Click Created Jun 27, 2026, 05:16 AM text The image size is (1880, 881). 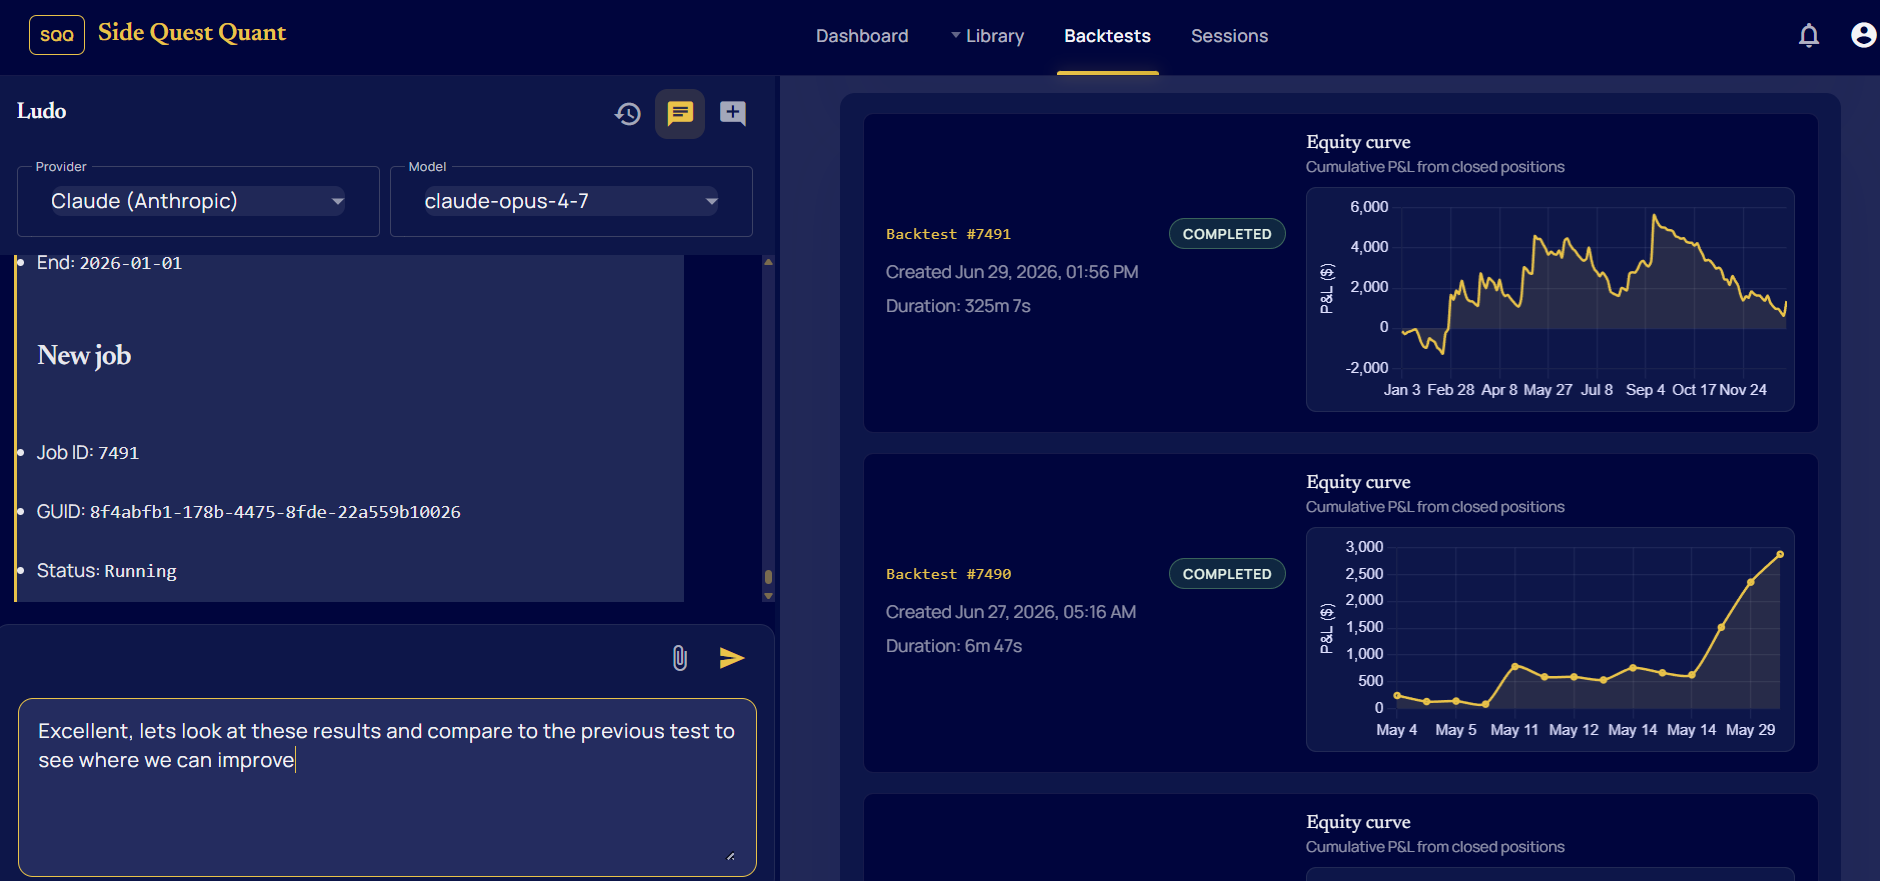click(x=1011, y=612)
